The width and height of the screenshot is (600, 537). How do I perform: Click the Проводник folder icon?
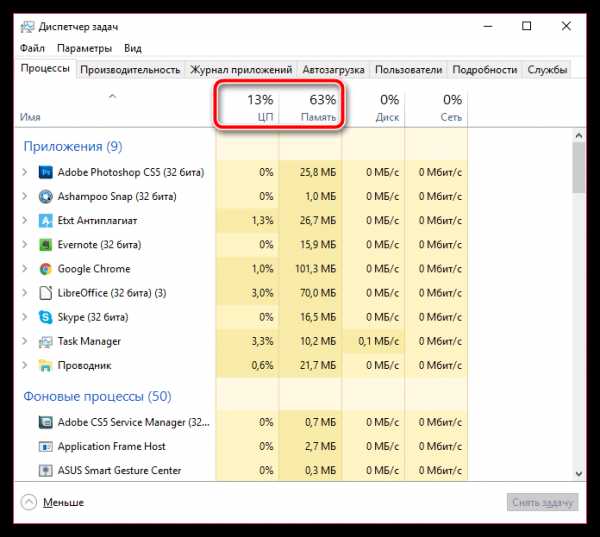(46, 366)
